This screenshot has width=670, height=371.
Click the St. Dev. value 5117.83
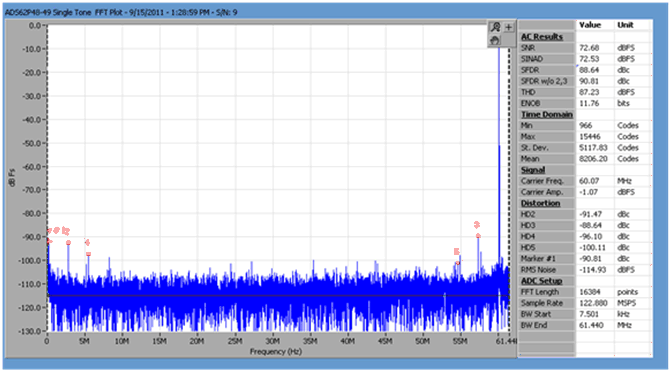coord(593,148)
